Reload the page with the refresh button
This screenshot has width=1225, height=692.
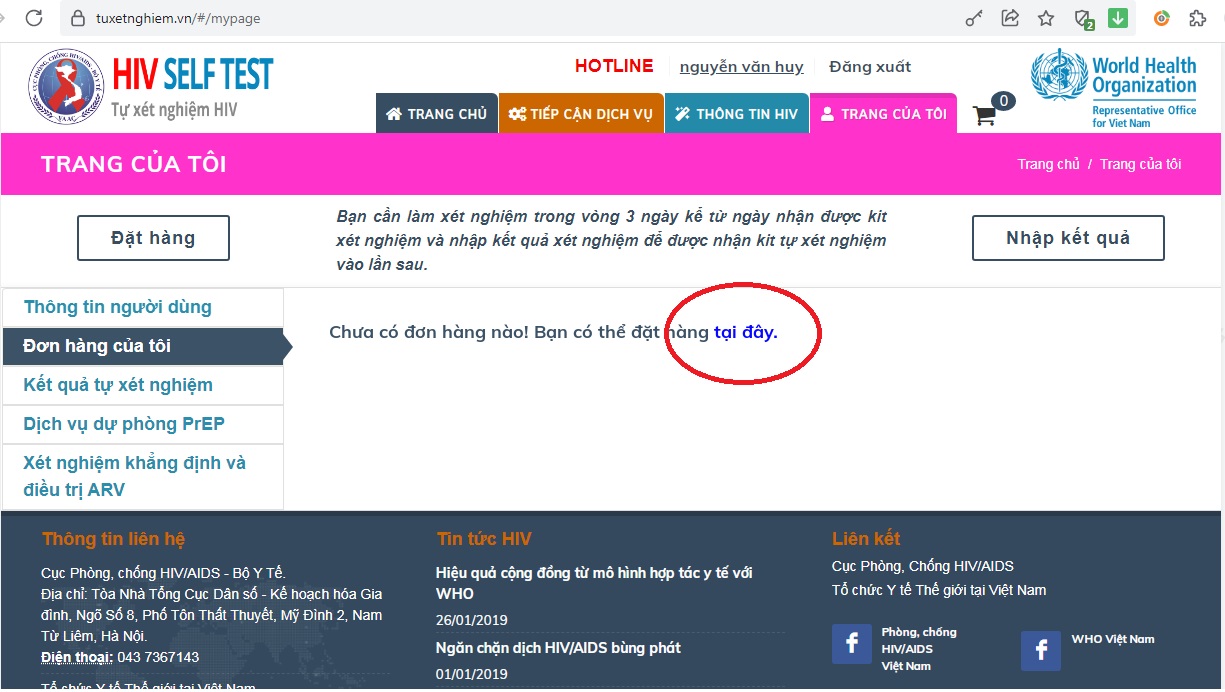coord(34,18)
